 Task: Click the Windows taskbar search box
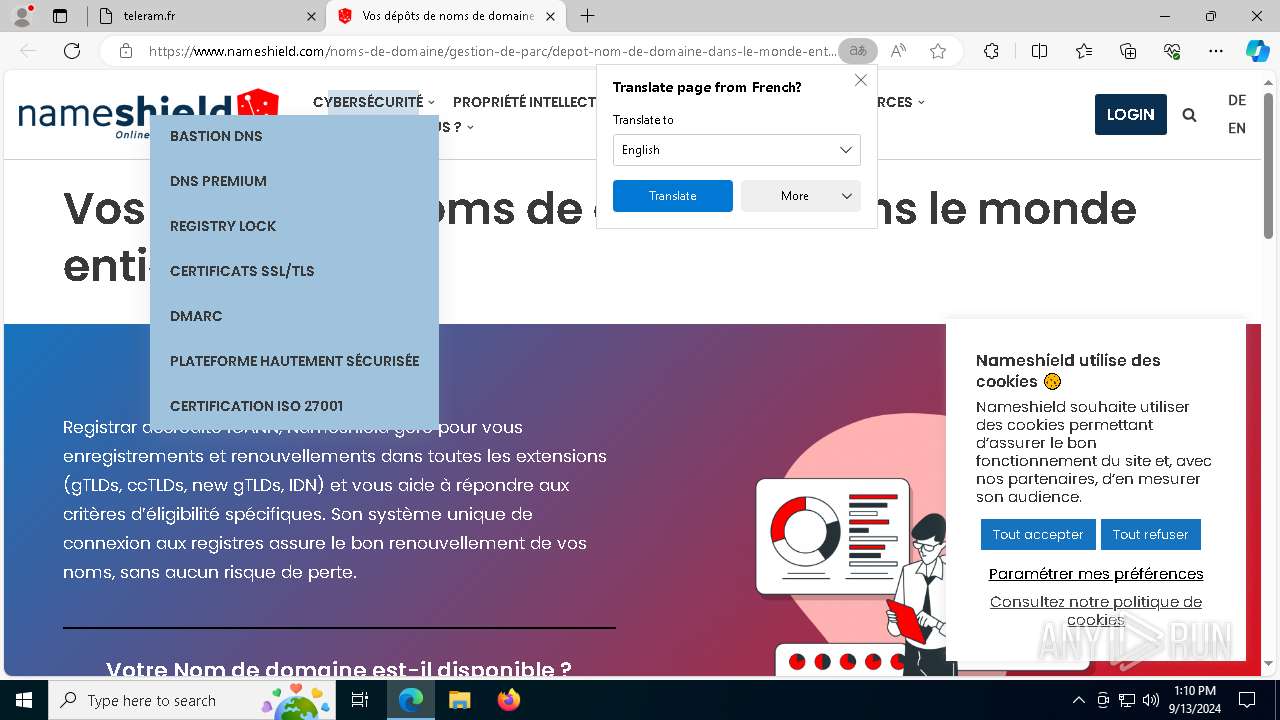coord(192,700)
